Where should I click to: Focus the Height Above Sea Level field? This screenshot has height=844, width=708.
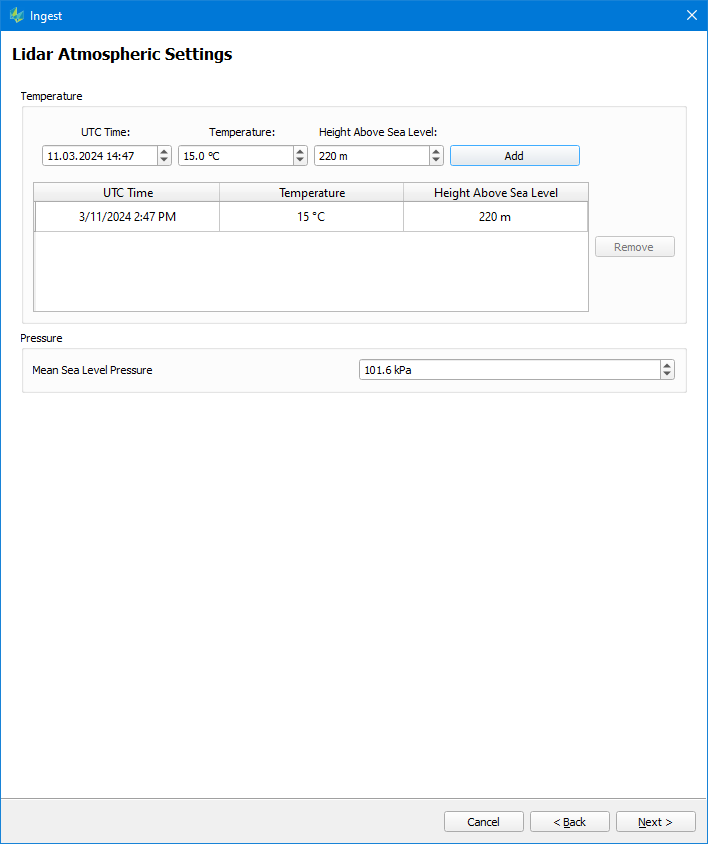click(x=370, y=156)
